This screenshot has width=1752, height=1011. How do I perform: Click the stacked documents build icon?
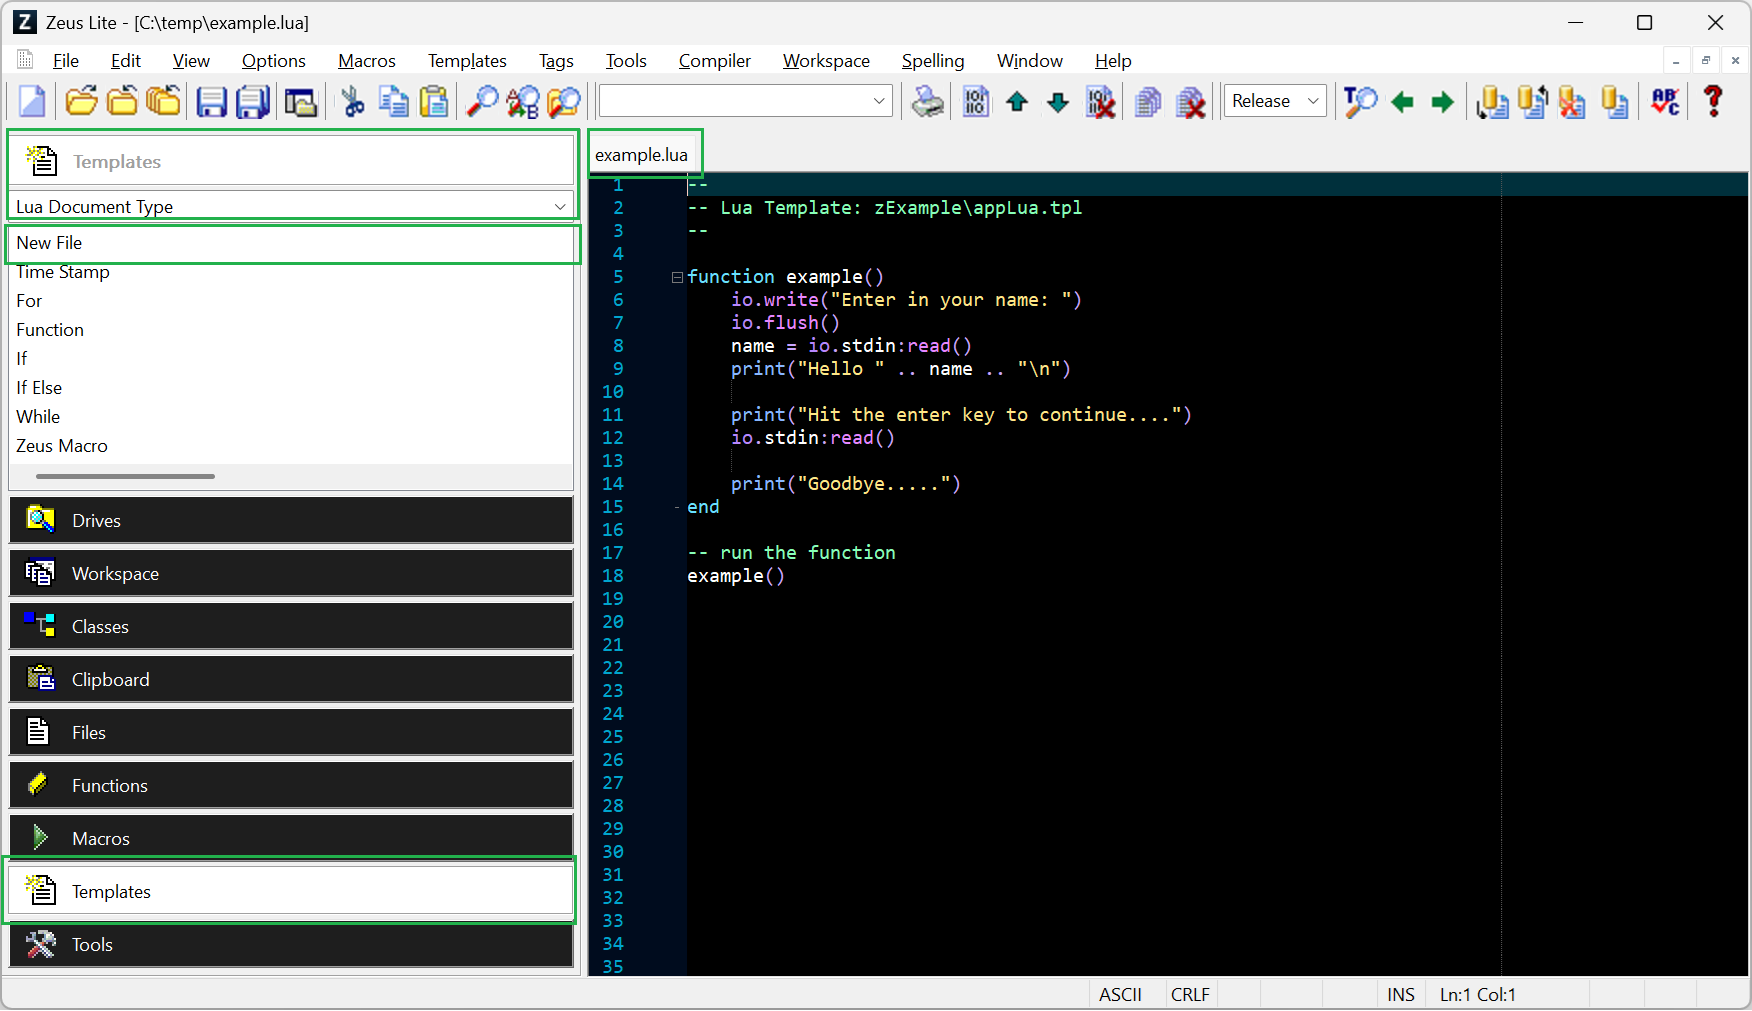pyautogui.click(x=1149, y=101)
